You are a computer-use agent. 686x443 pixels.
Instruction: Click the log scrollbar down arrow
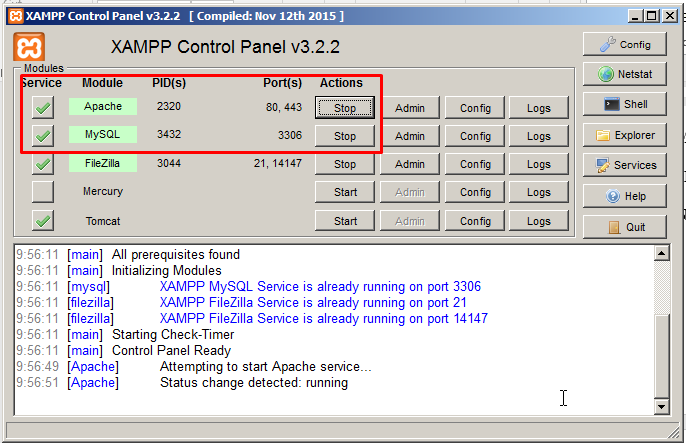[662, 407]
